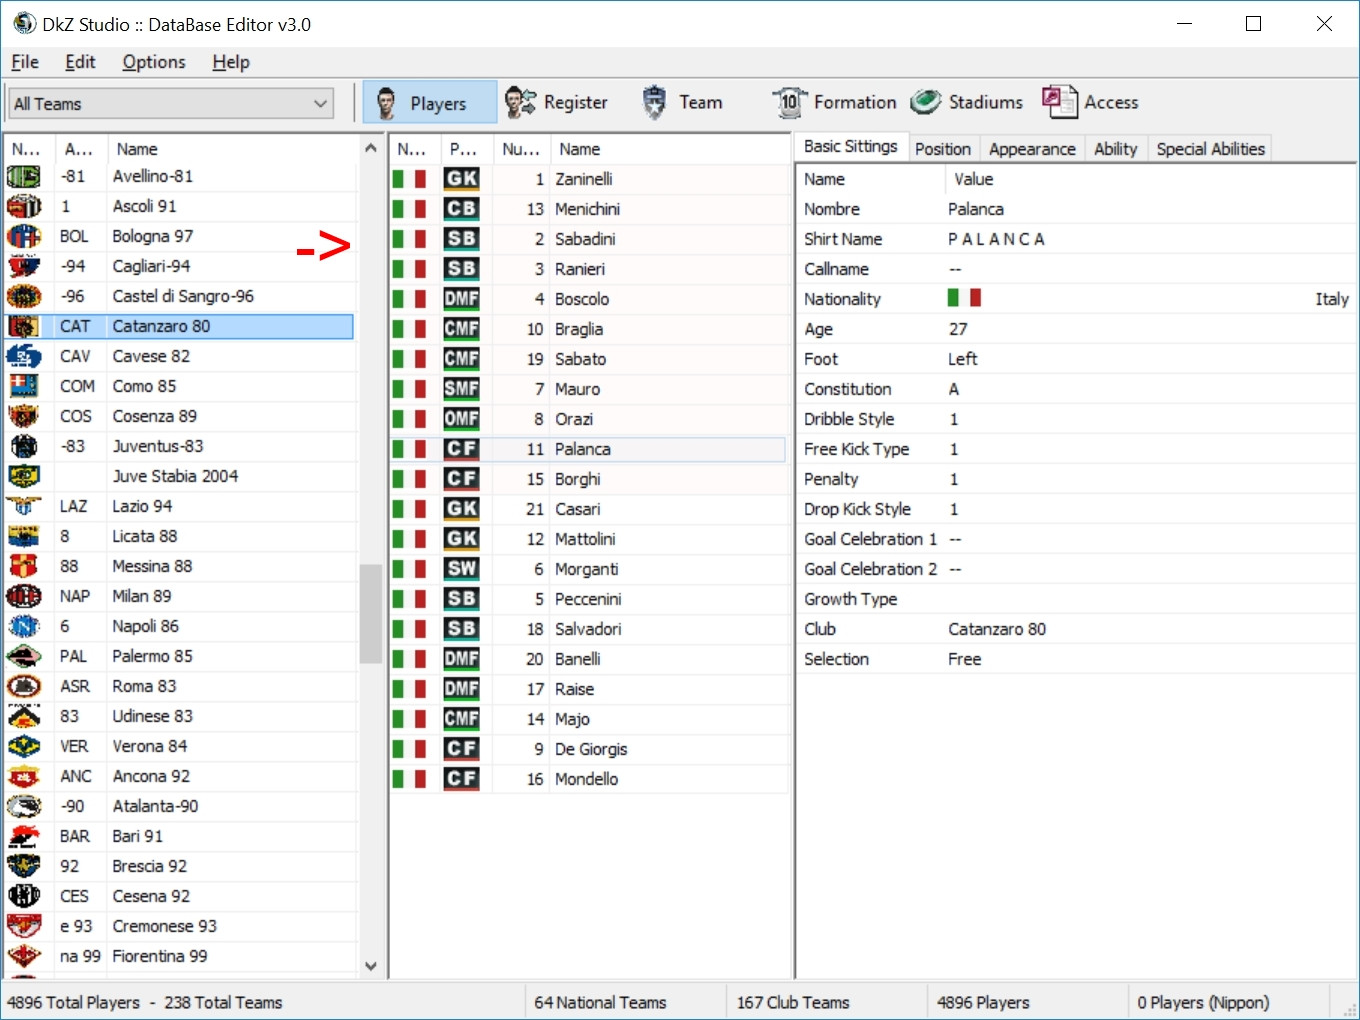Viewport: 1360px width, 1020px height.
Task: Click the Formation jersey icon
Action: click(789, 102)
